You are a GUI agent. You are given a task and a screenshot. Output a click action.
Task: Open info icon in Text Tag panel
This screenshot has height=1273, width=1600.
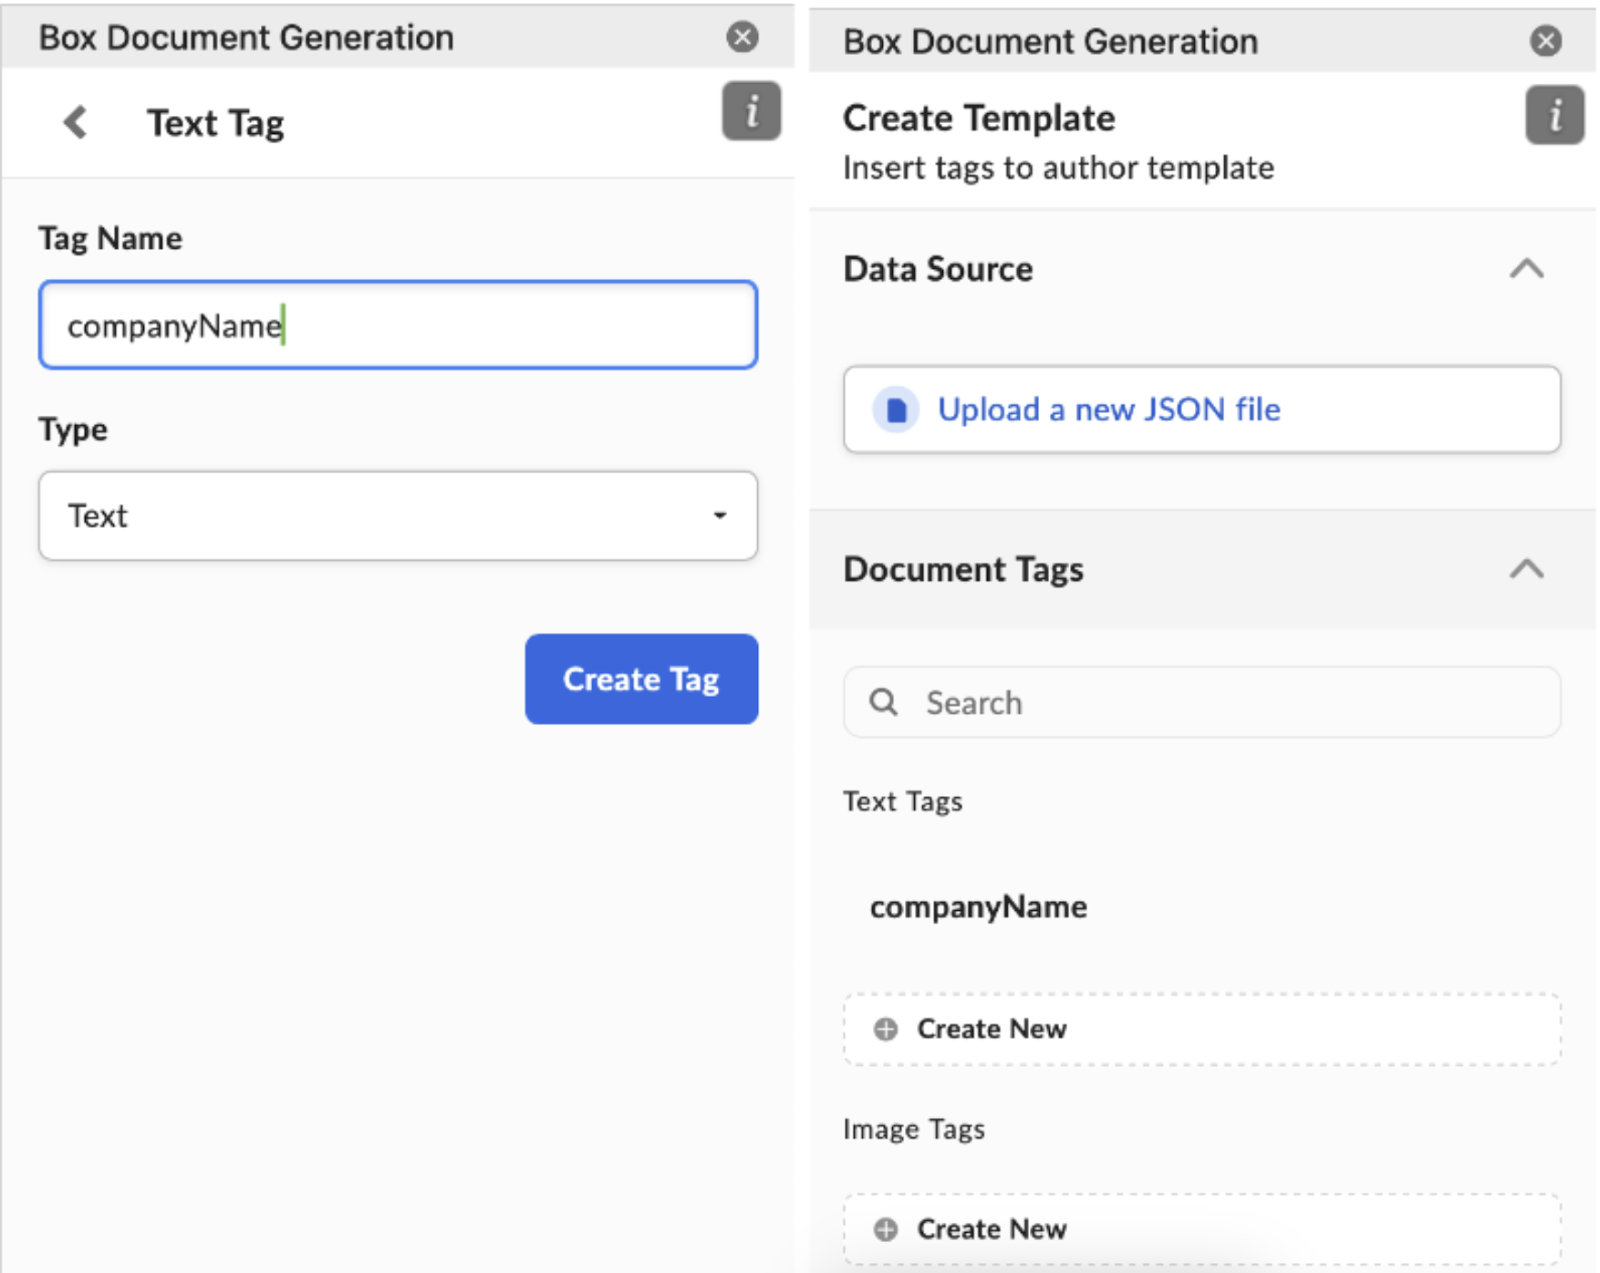click(x=751, y=111)
